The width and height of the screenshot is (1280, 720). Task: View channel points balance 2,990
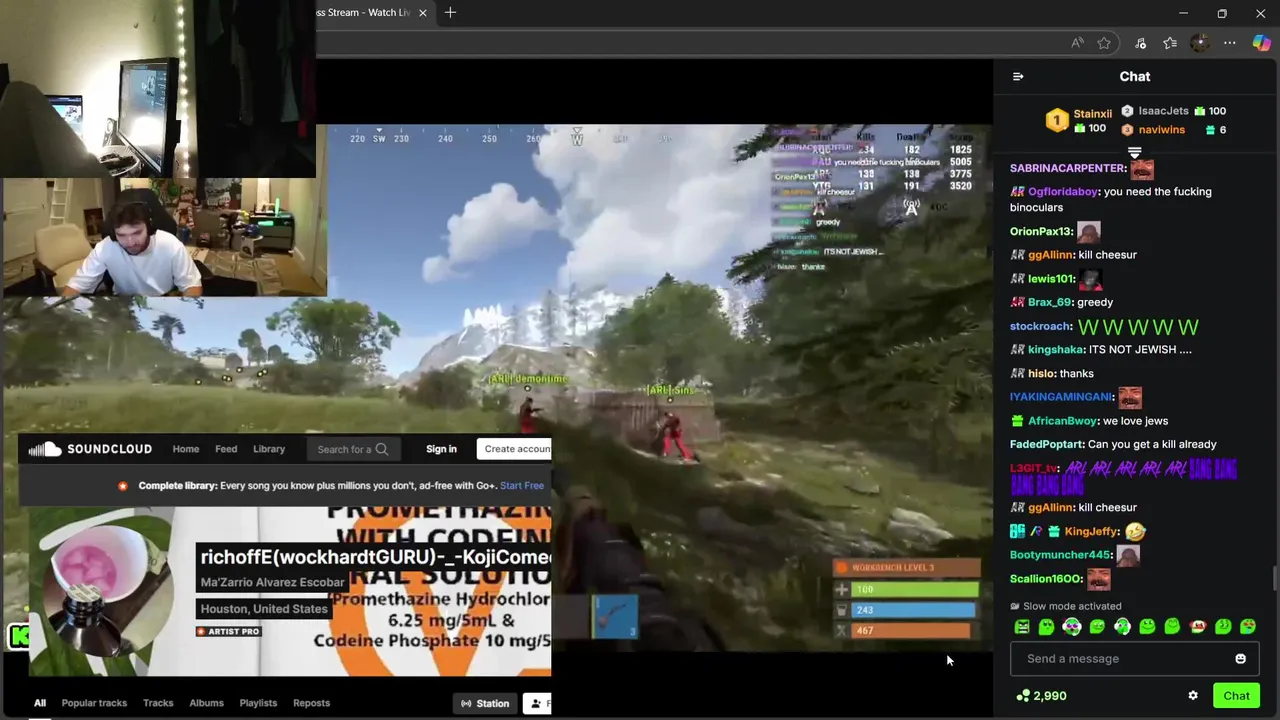point(1041,696)
